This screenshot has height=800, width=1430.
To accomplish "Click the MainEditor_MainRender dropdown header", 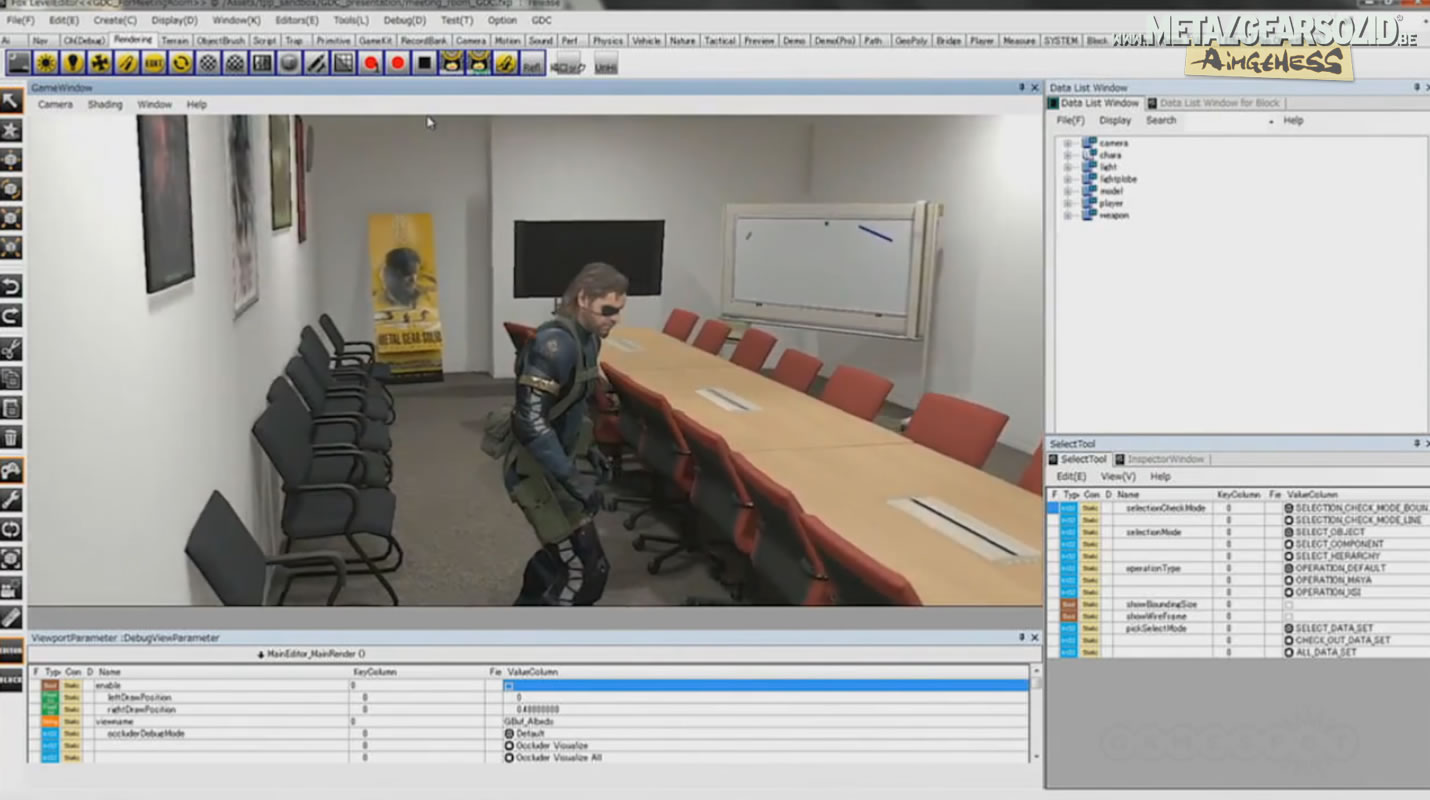I will coord(311,654).
